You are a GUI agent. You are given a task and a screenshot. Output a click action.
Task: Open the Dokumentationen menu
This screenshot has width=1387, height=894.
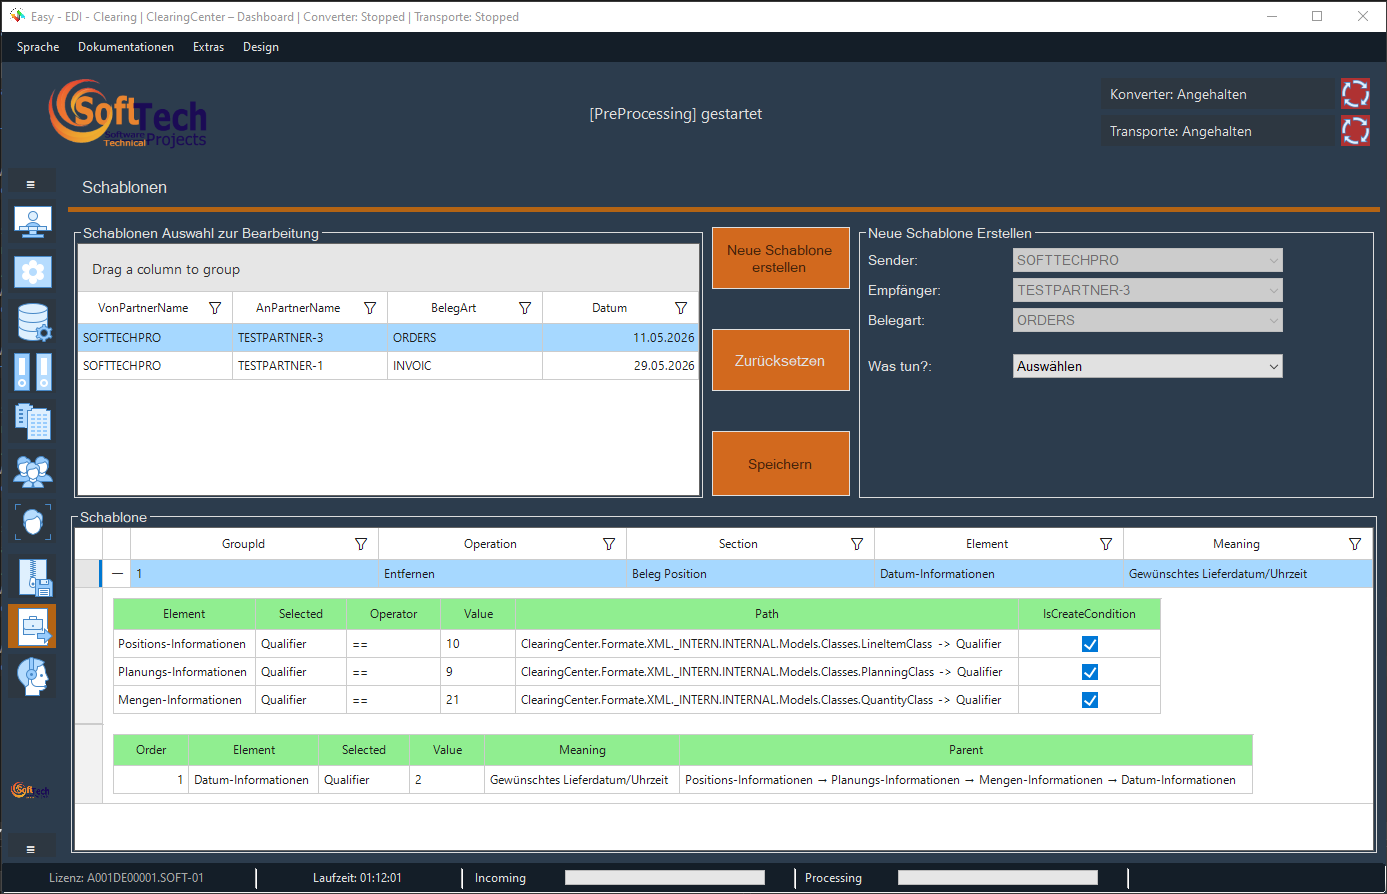coord(126,47)
